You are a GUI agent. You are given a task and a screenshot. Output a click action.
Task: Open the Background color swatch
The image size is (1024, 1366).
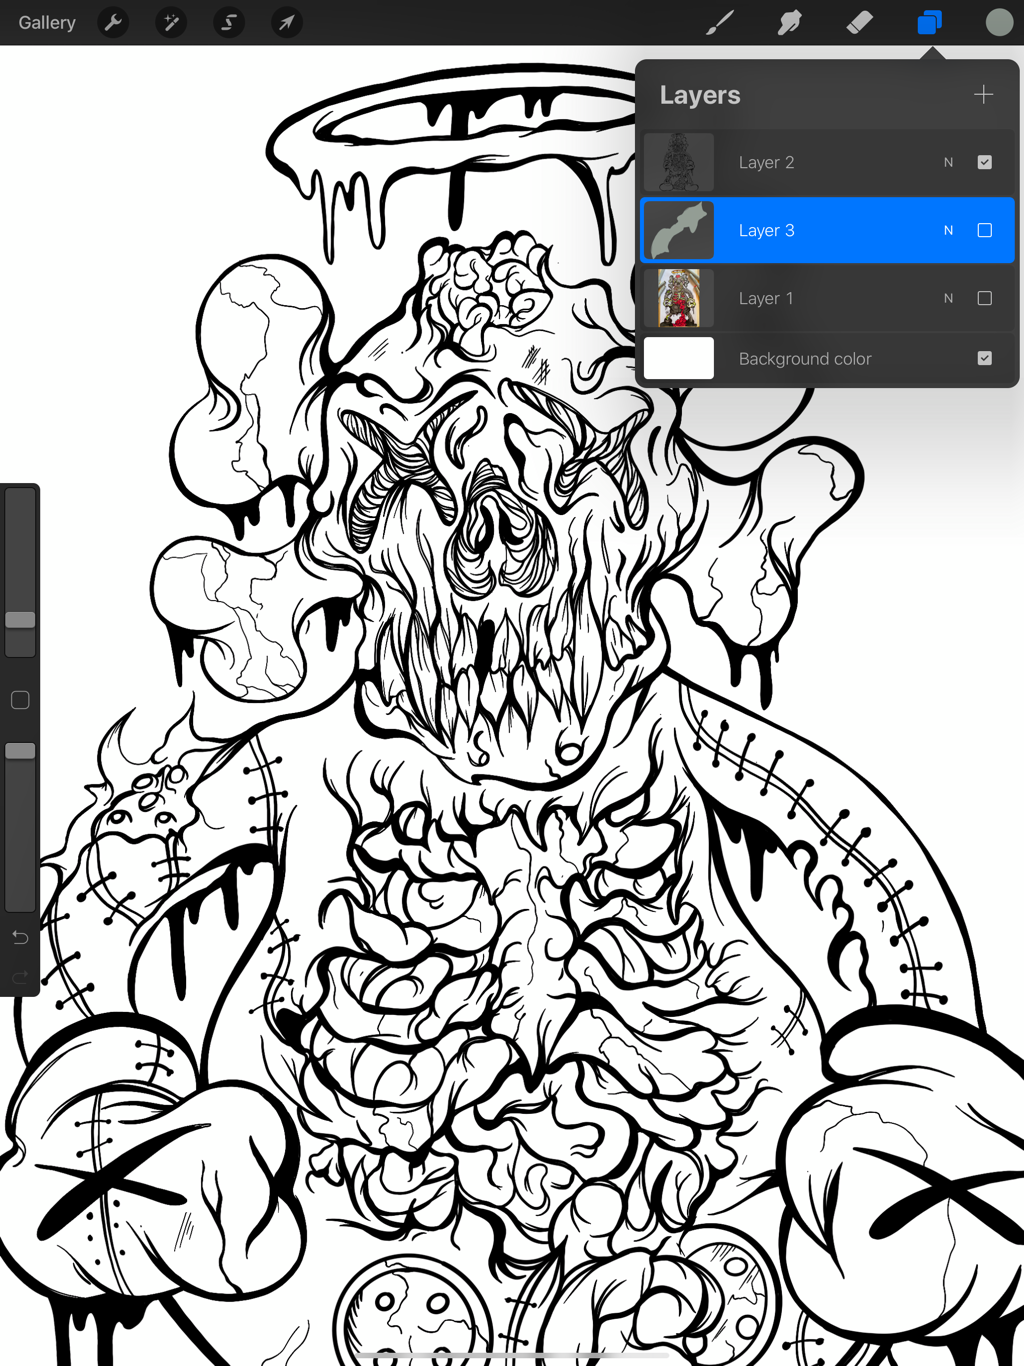[x=679, y=358]
